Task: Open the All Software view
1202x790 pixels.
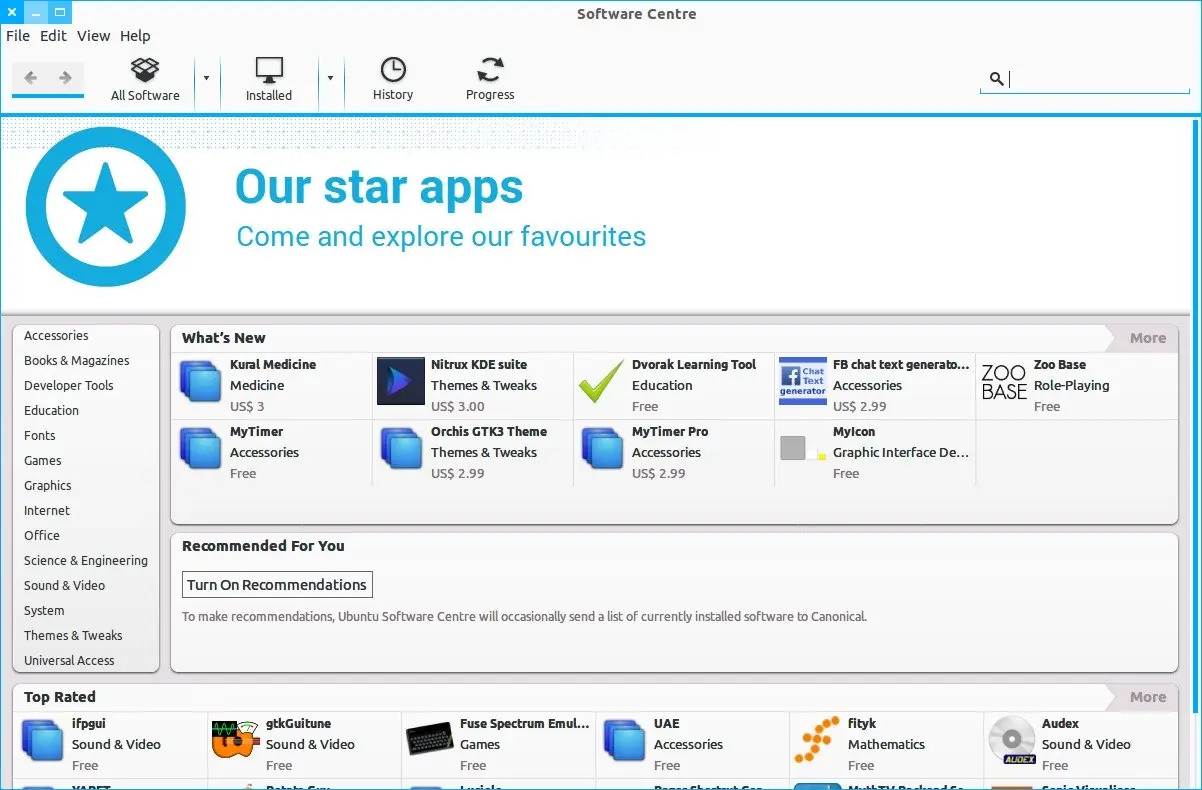Action: 145,79
